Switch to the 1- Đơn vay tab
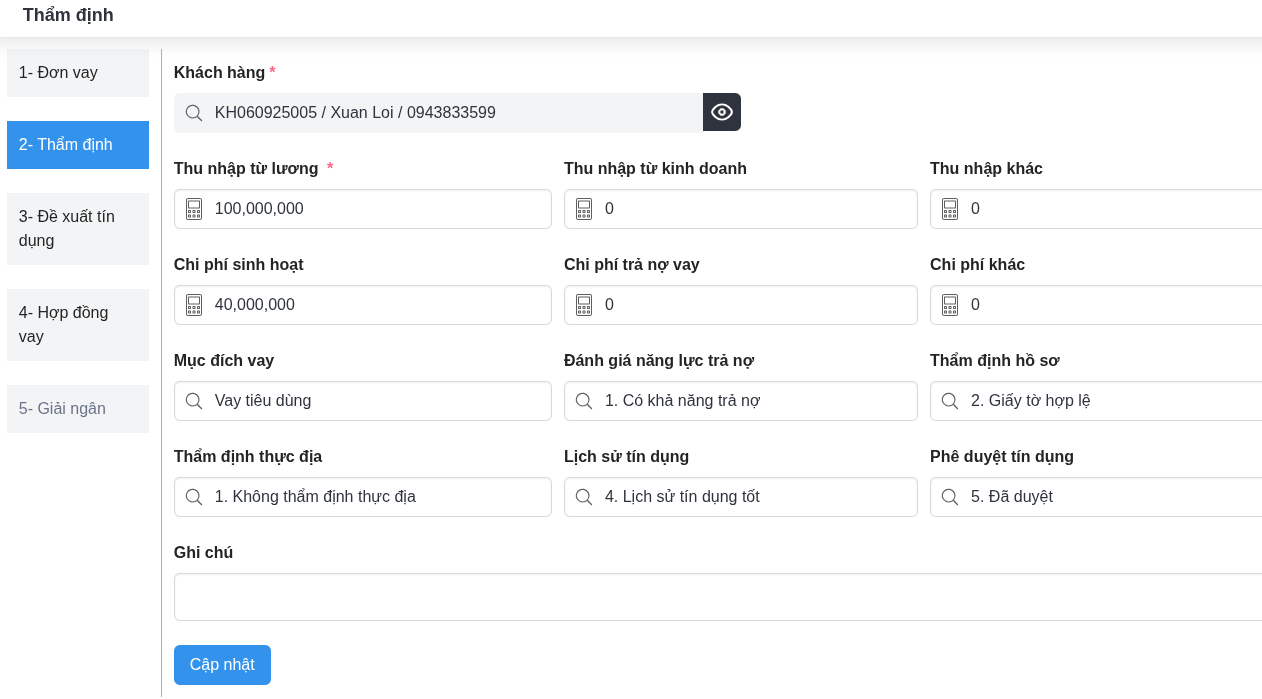Screen dimensions: 1262x699 pos(78,73)
